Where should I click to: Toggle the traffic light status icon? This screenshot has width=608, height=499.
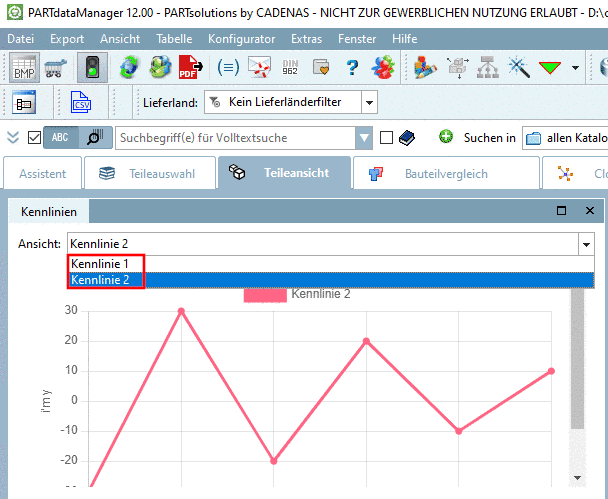pos(92,67)
